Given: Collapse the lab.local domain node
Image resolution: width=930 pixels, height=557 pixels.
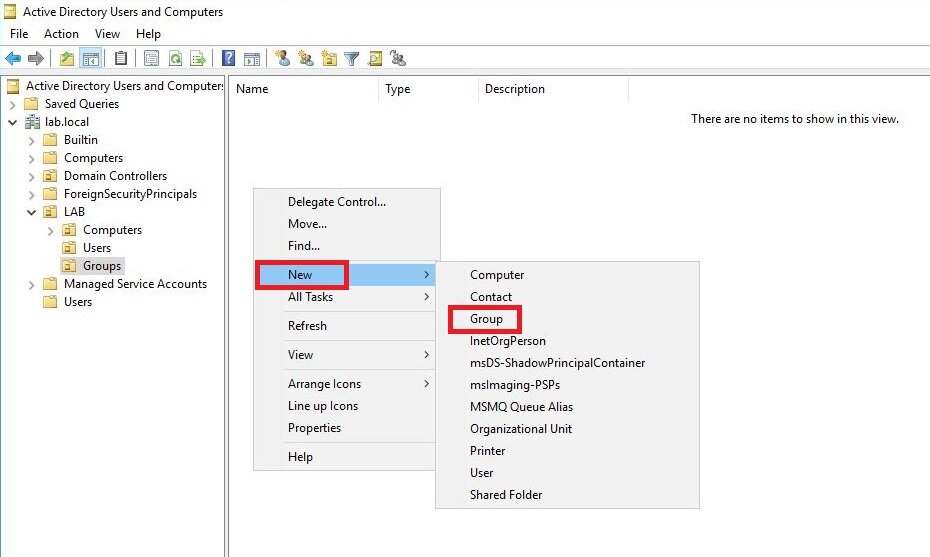Looking at the screenshot, I should click(x=12, y=123).
